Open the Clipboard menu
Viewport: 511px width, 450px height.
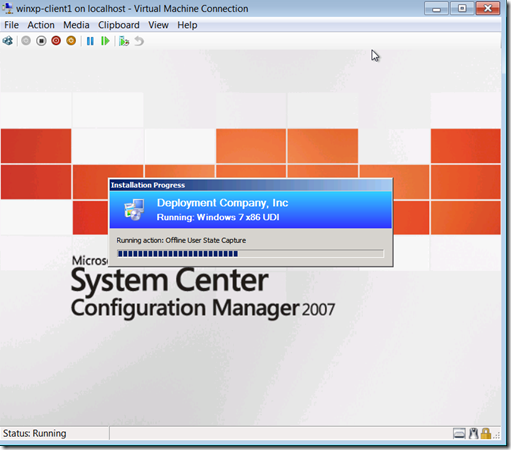pos(119,25)
